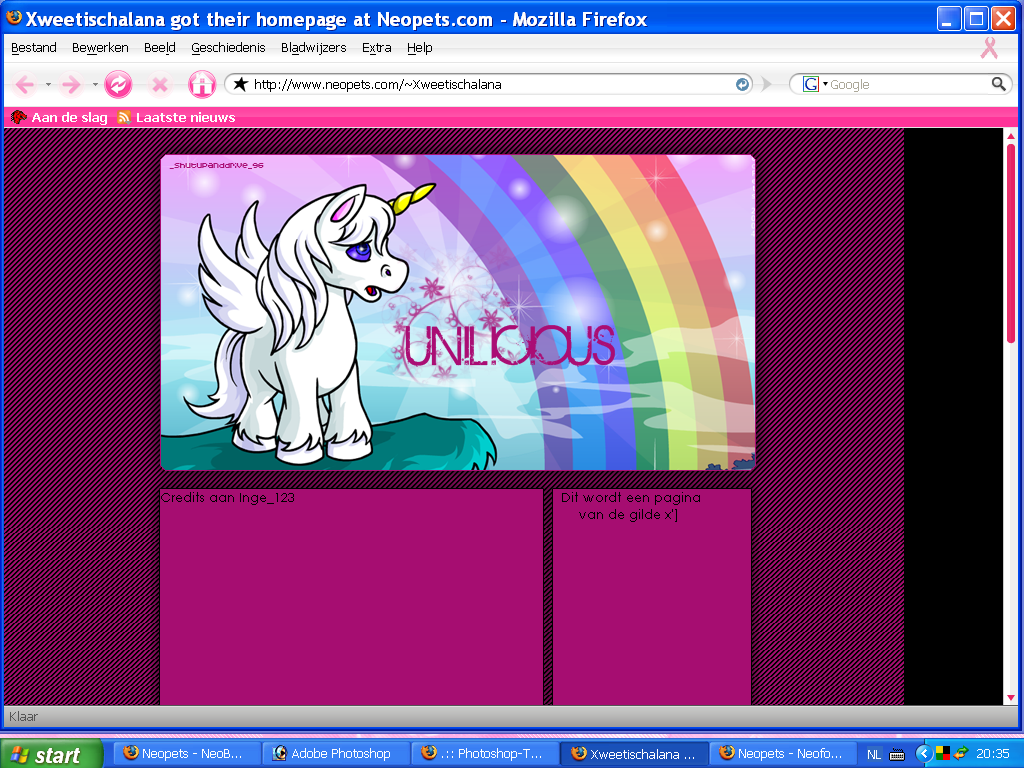Expand hidden tray icons with blue arrow

923,754
